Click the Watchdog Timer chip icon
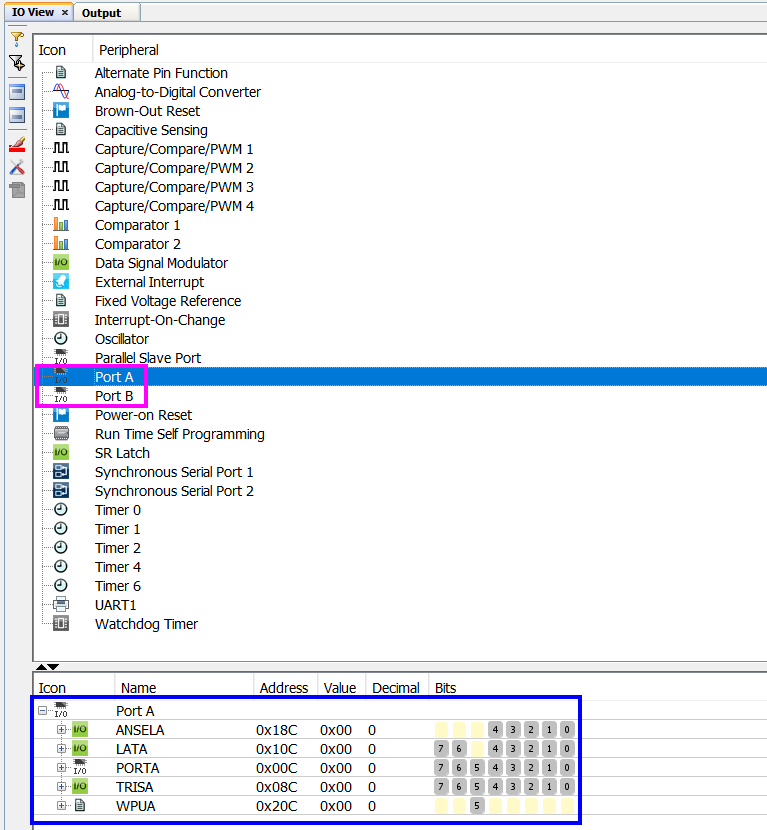This screenshot has width=767, height=830. [x=61, y=624]
